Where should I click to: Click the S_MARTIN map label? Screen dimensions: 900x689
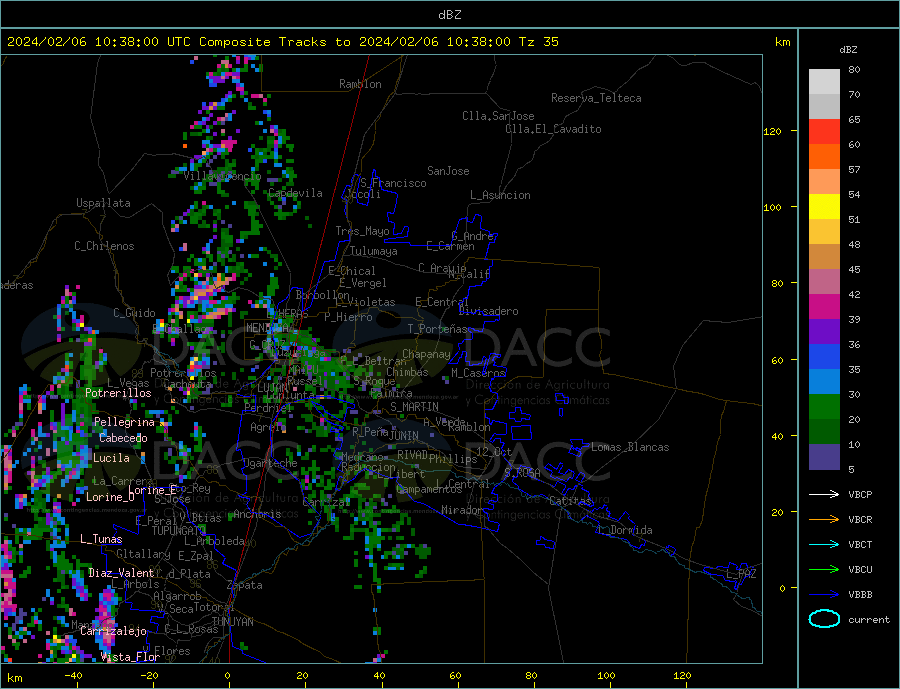click(x=414, y=407)
